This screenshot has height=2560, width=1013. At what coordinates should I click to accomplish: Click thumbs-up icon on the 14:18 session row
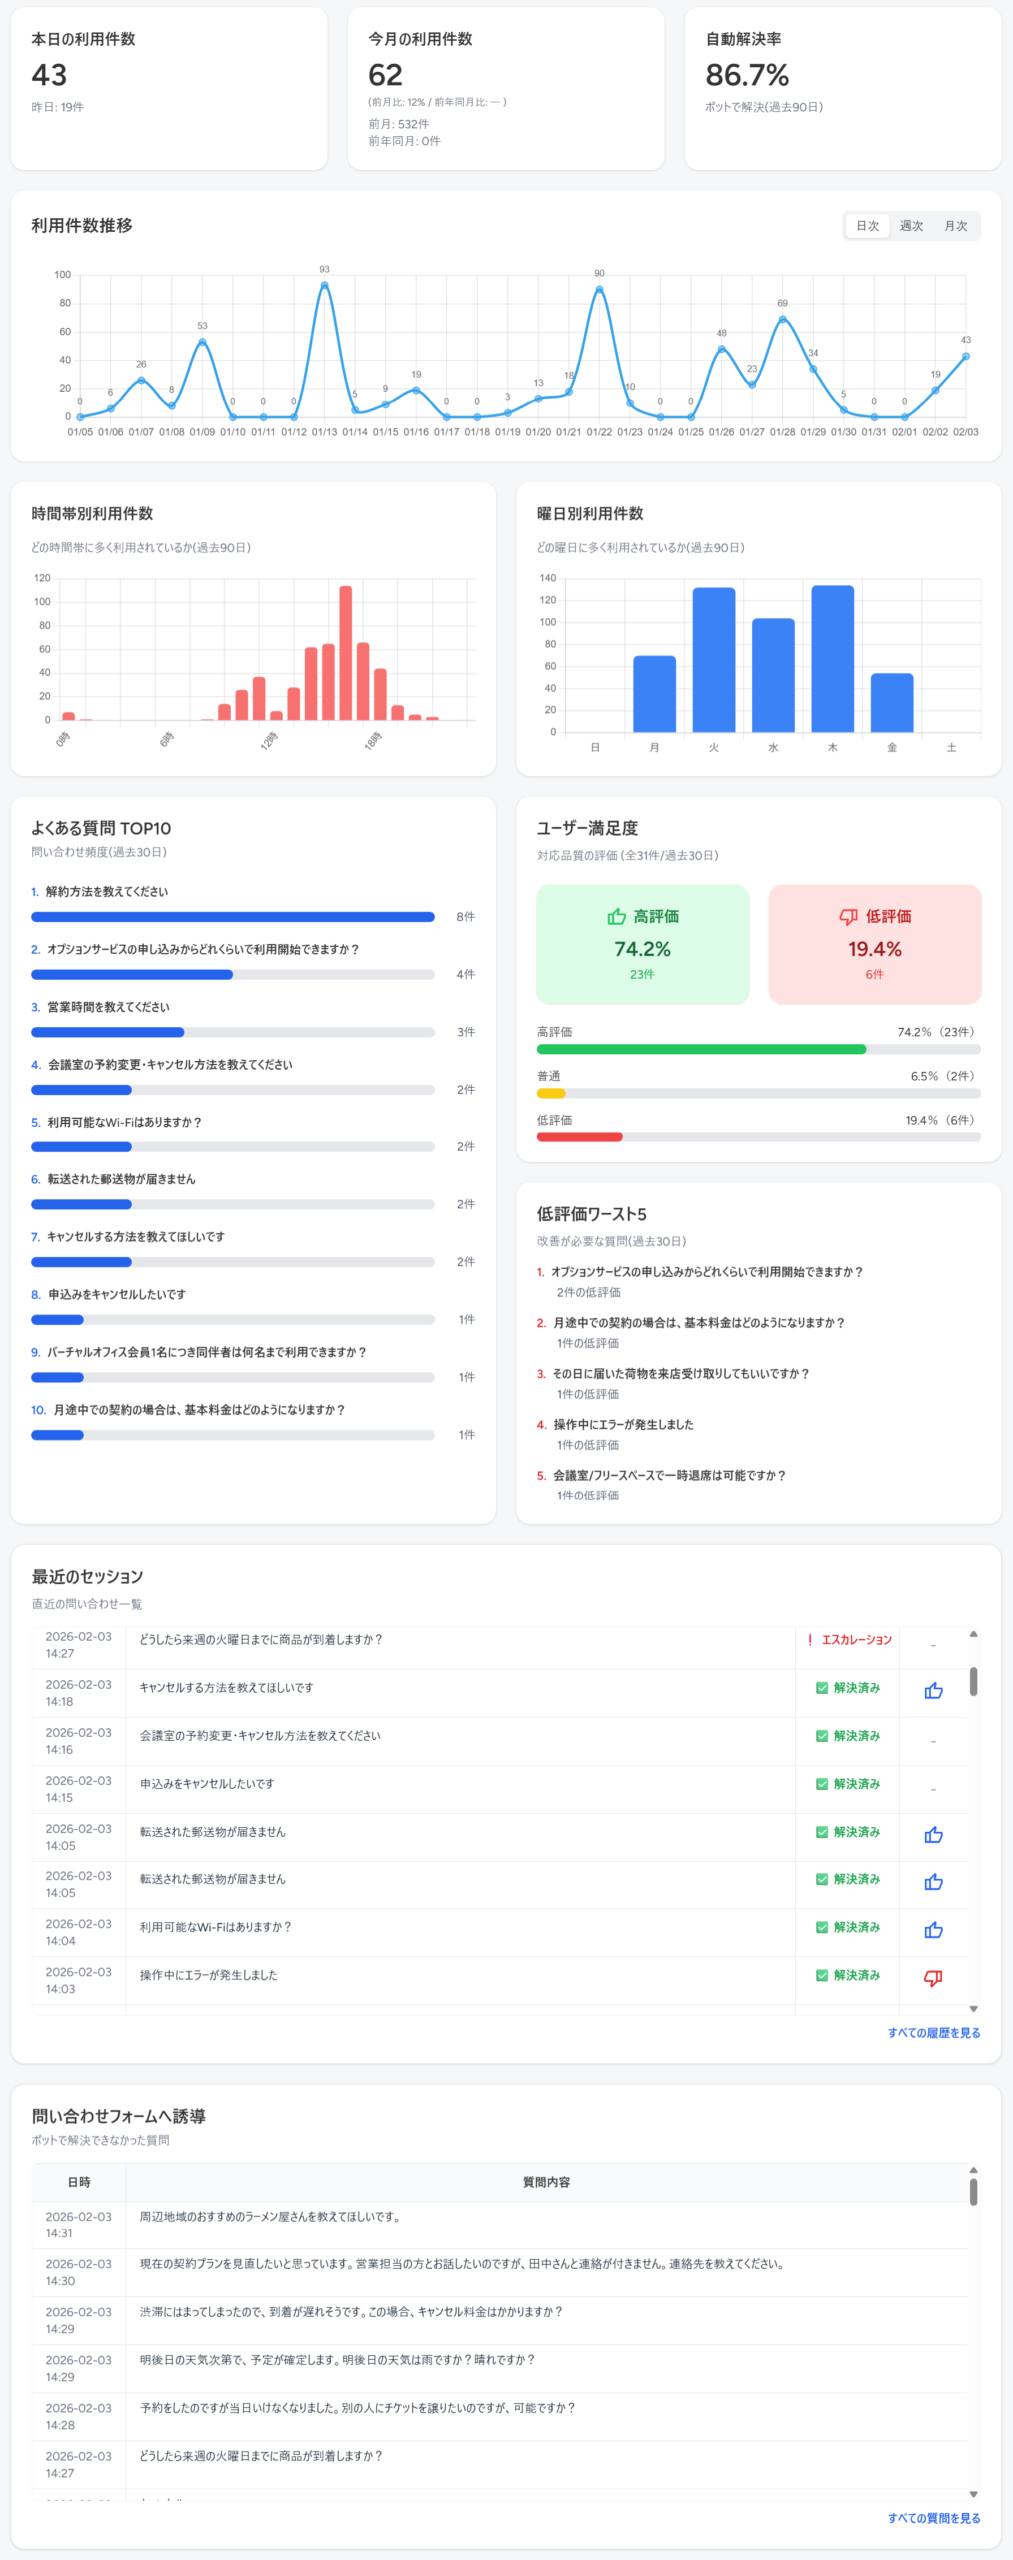pyautogui.click(x=933, y=1691)
